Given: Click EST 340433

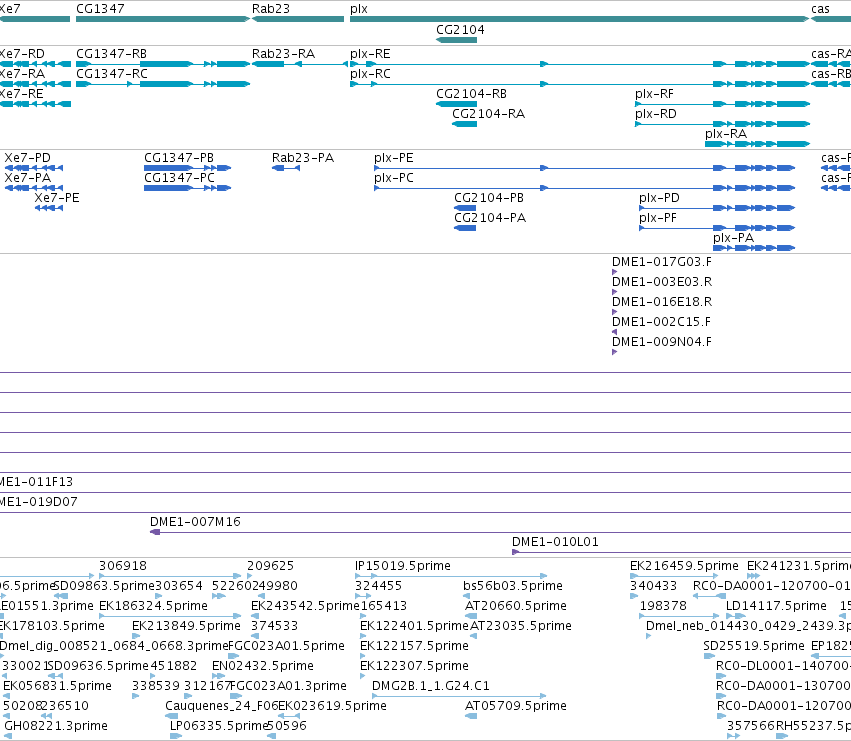Looking at the screenshot, I should pyautogui.click(x=653, y=586).
